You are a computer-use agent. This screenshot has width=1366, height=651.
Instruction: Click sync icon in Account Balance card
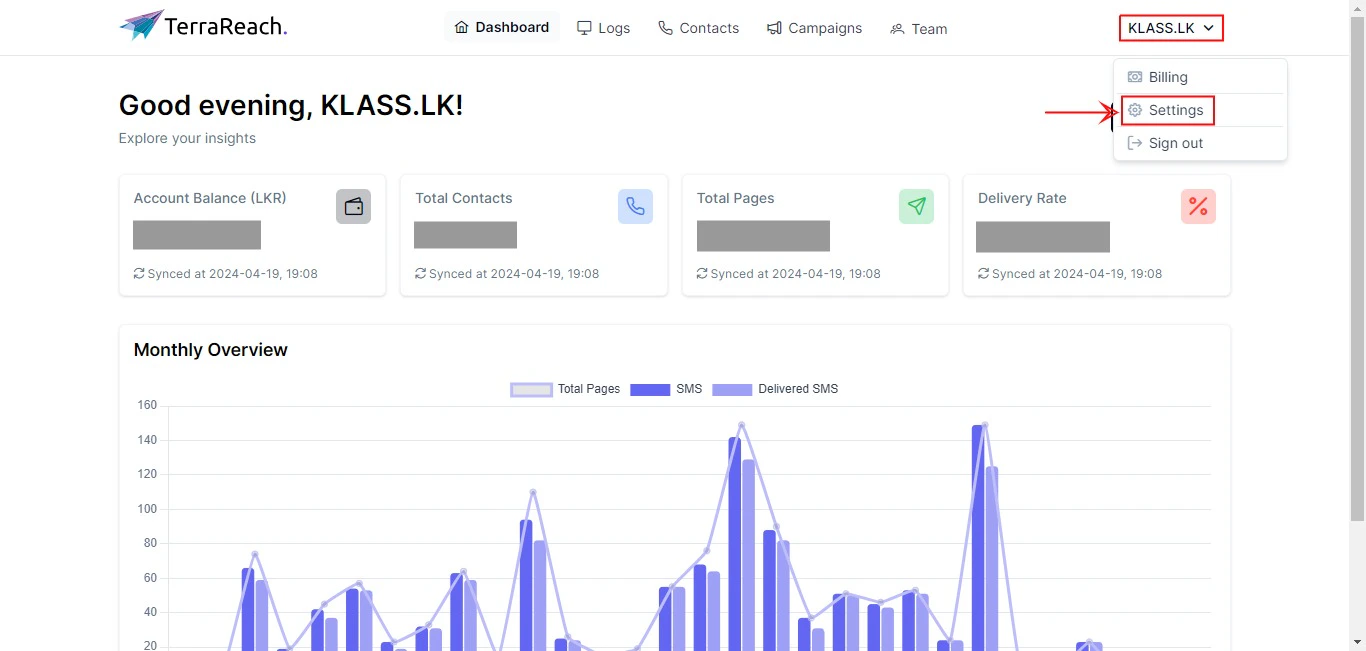tap(139, 273)
